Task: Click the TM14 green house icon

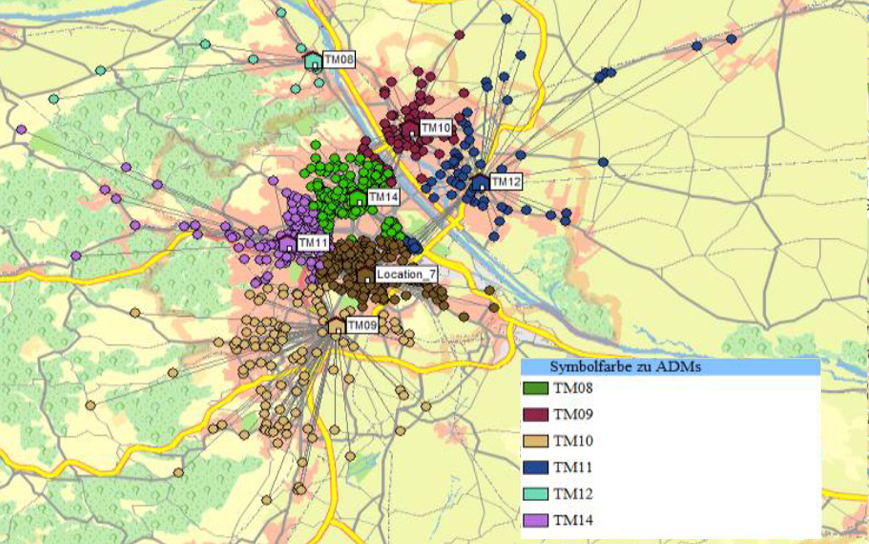Action: coord(358,198)
